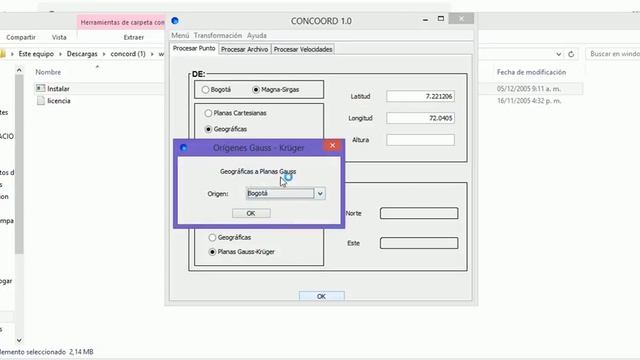Open the Extraer ribbon tab

click(134, 37)
